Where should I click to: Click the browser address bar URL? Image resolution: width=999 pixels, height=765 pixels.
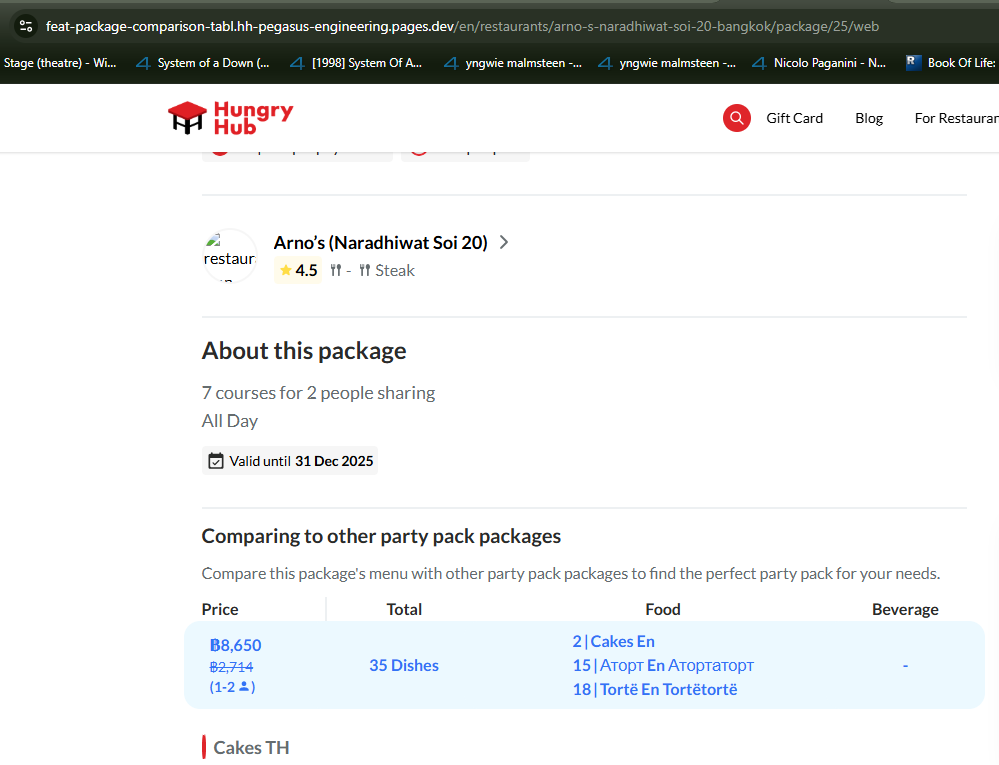tap(460, 26)
